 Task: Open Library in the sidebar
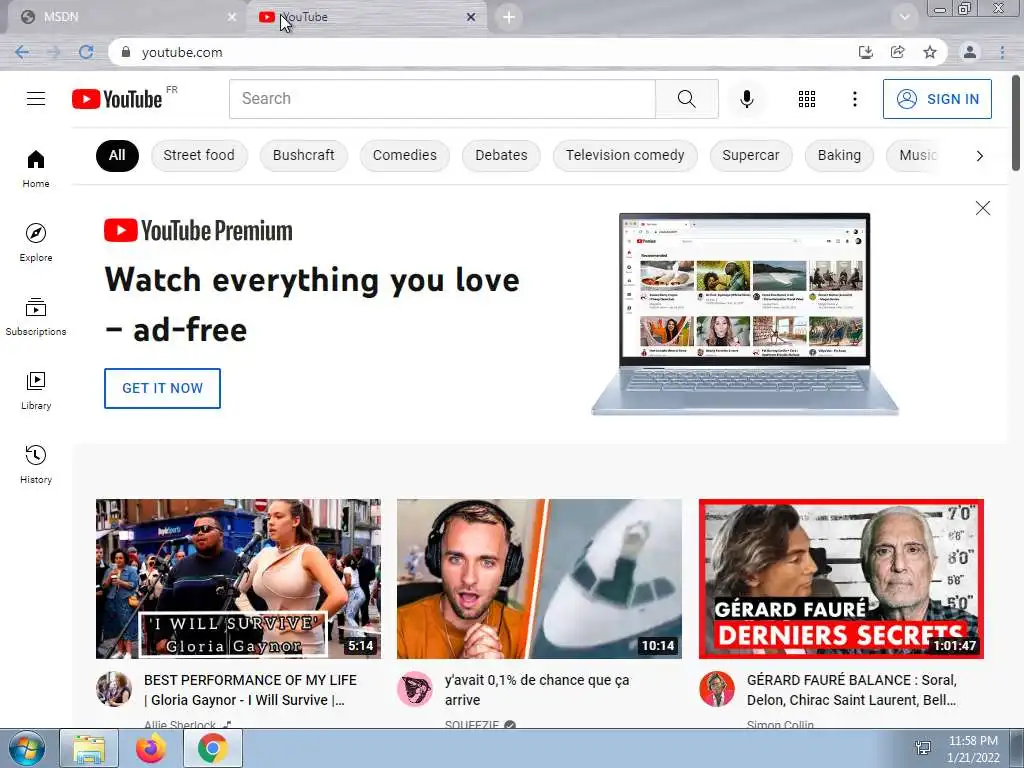pos(36,391)
